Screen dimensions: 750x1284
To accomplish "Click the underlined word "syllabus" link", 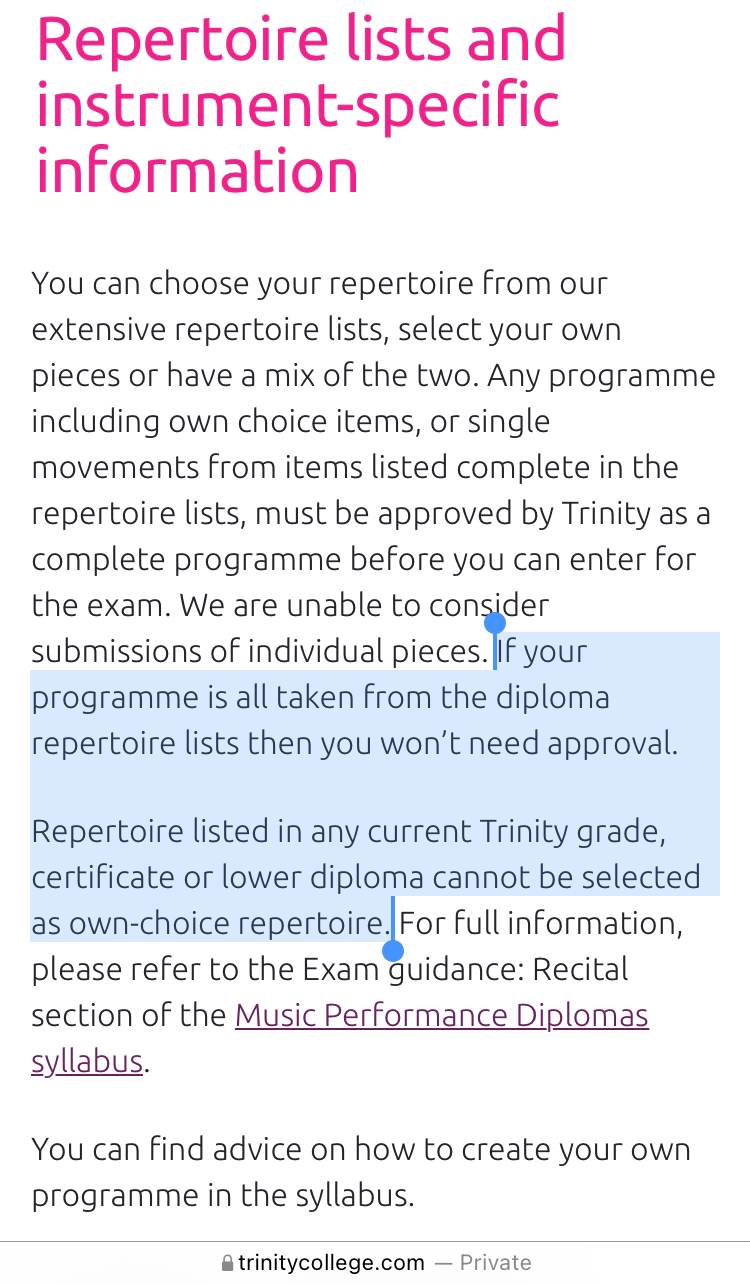I will tap(88, 1060).
